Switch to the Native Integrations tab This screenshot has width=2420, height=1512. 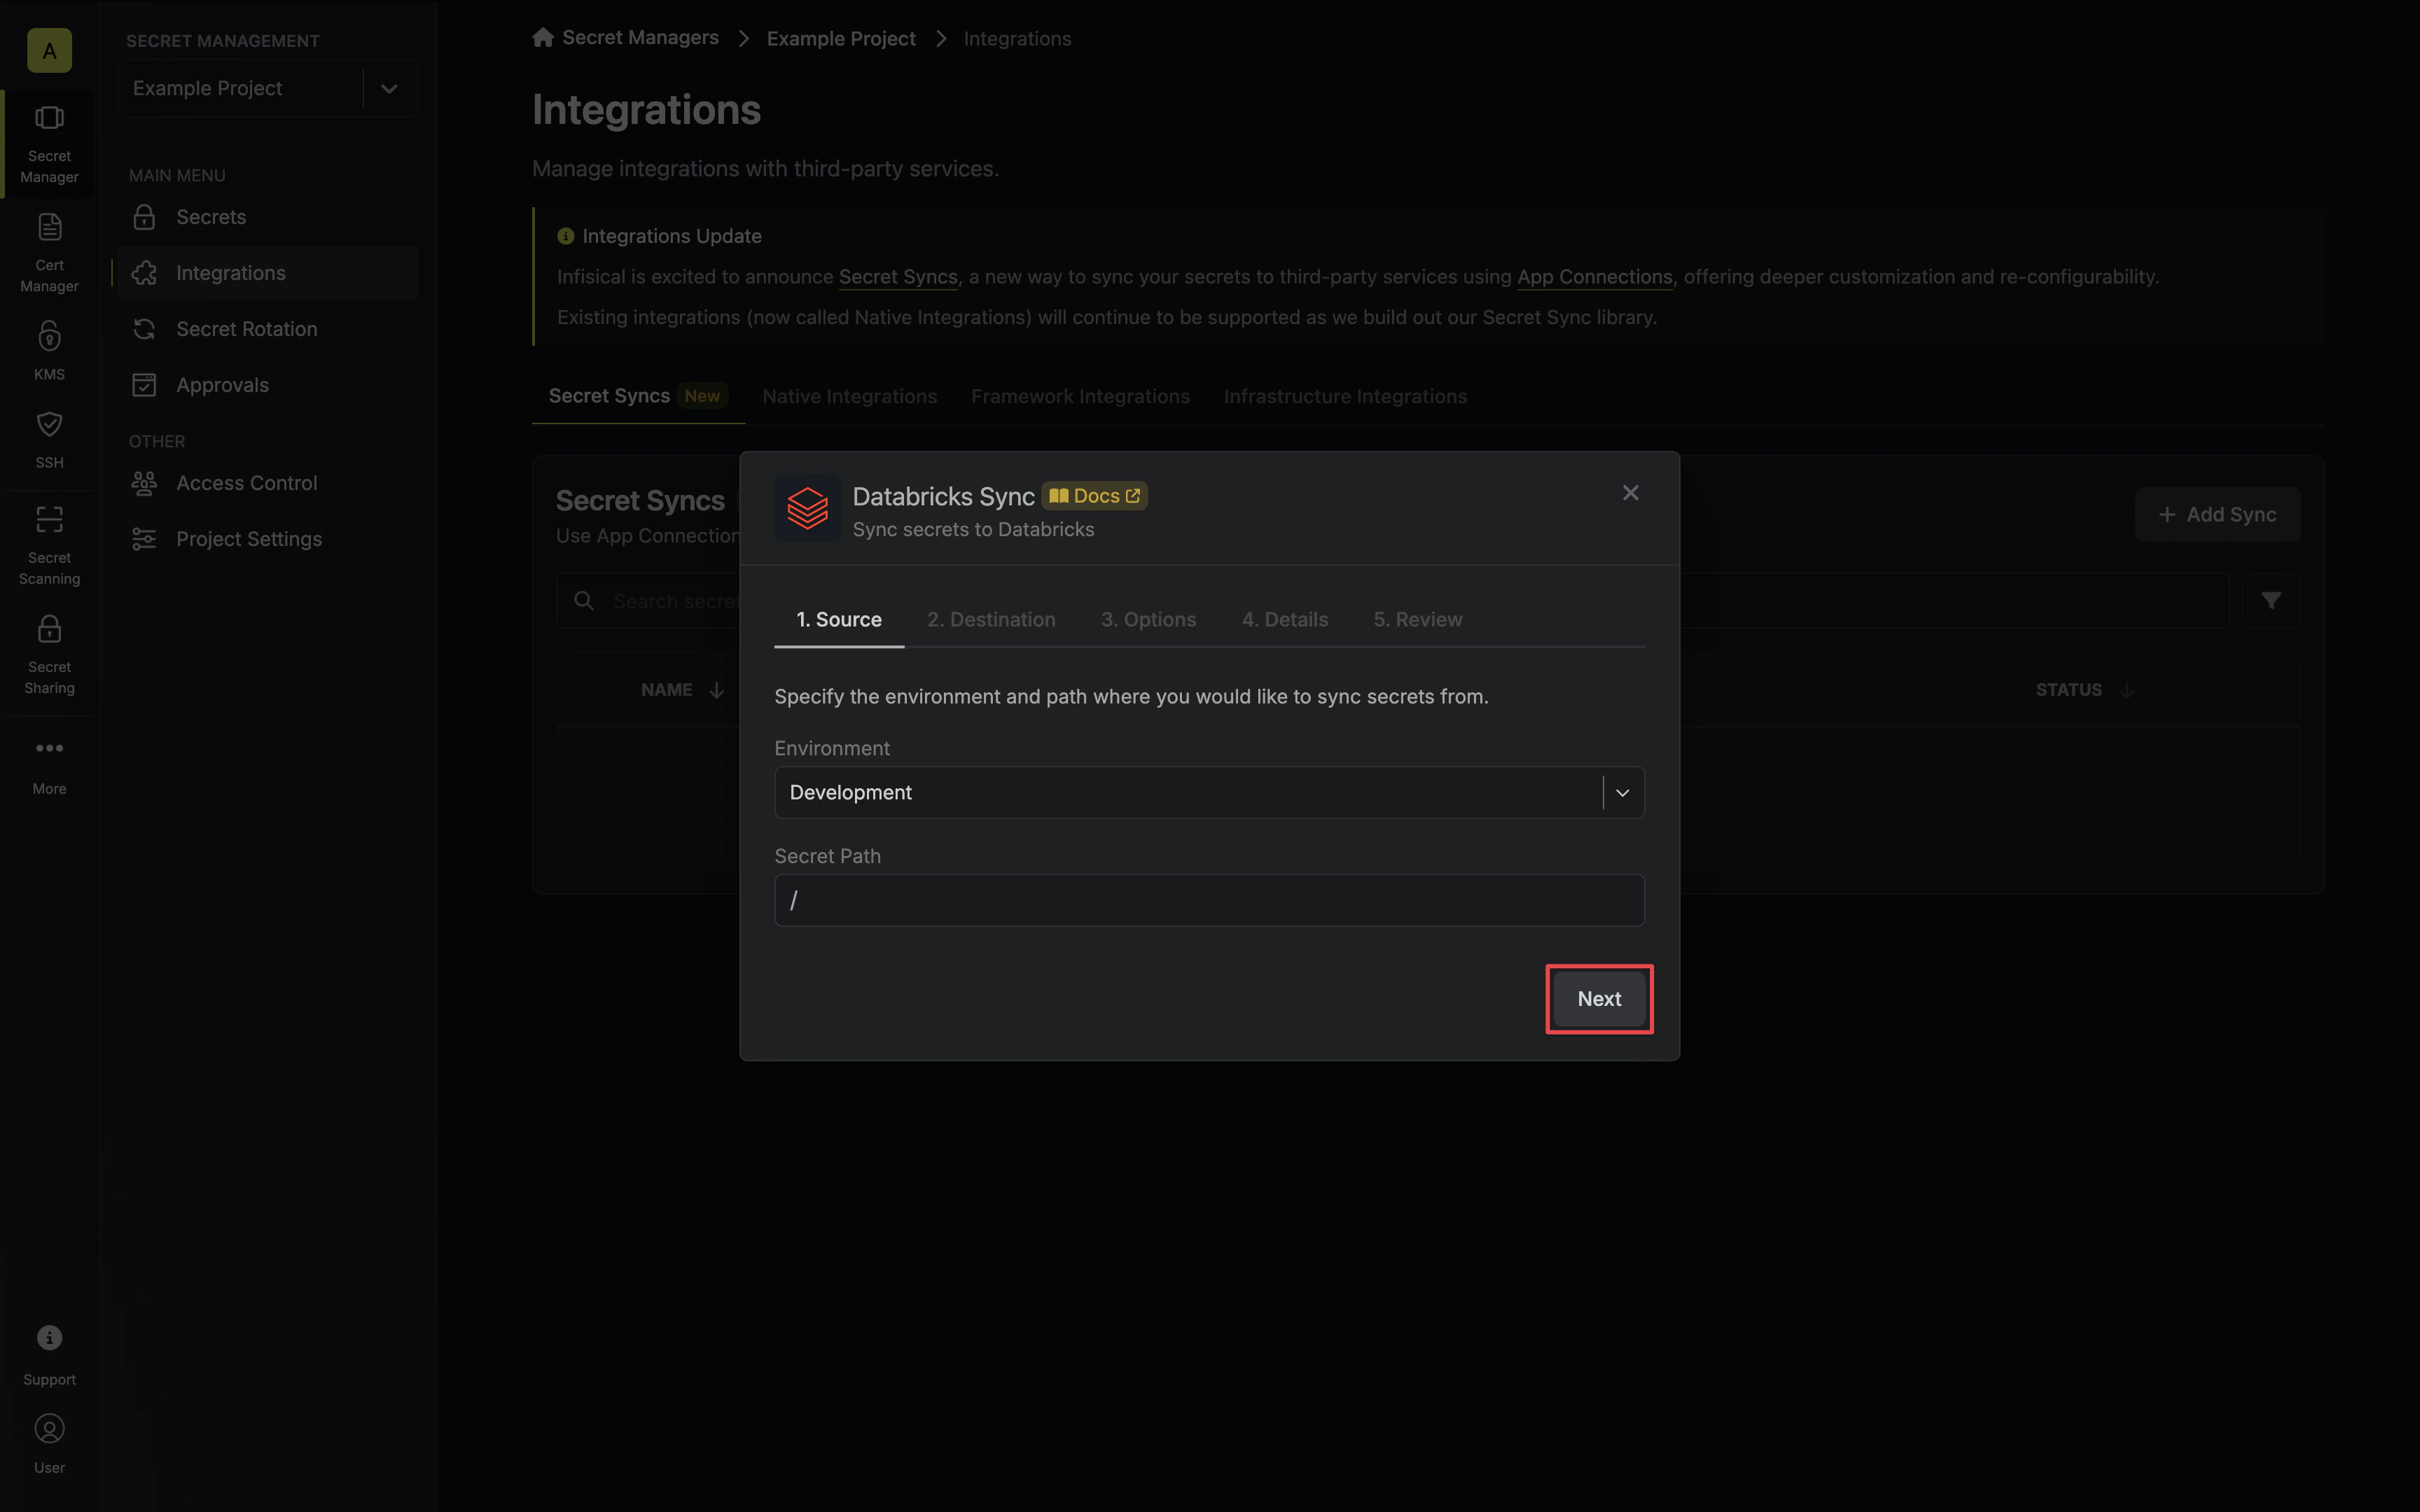(849, 396)
